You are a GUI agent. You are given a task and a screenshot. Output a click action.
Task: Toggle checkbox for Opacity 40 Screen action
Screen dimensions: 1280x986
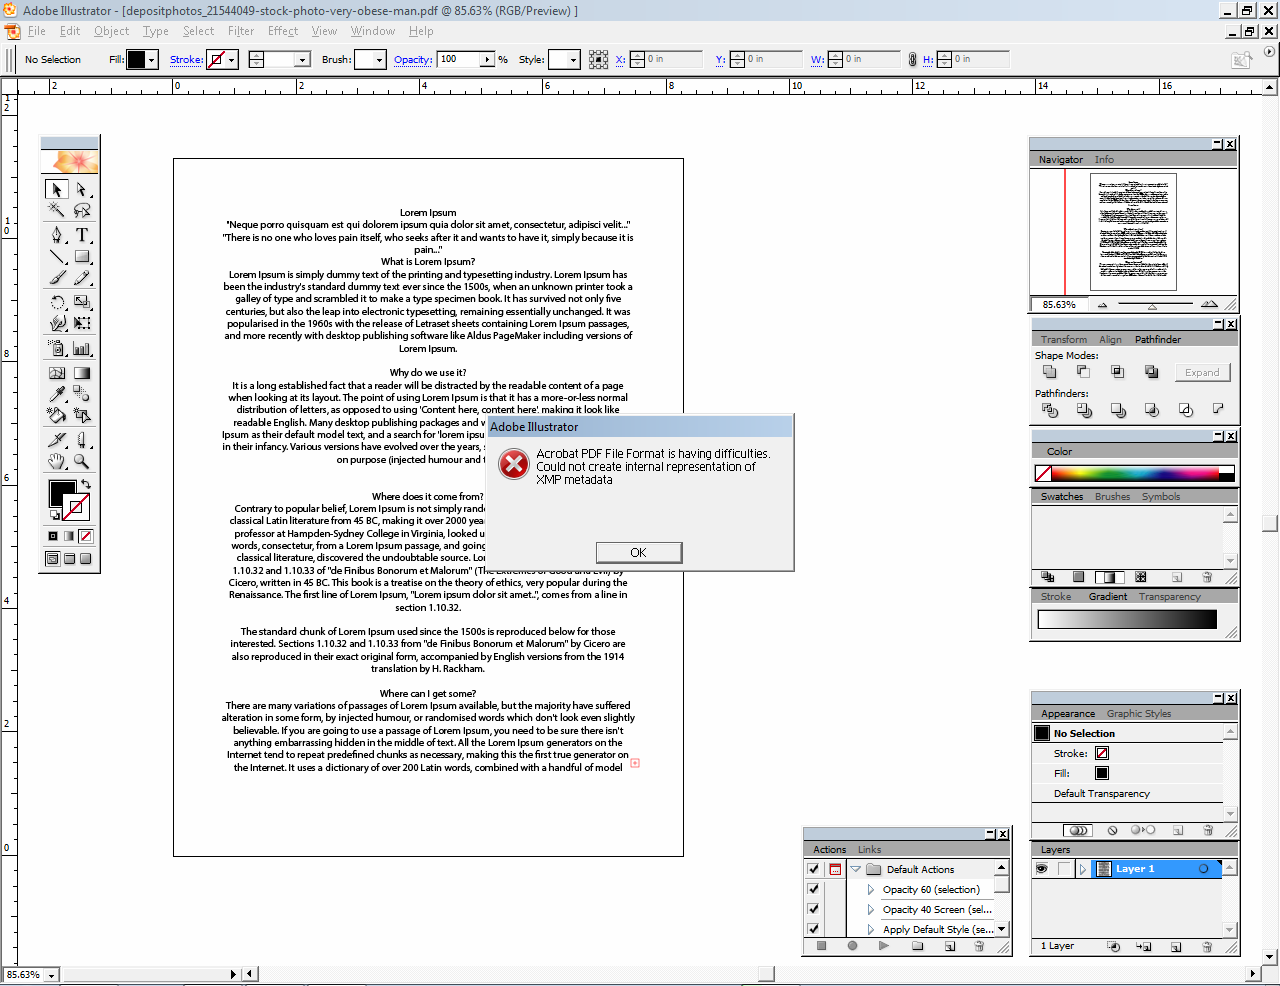pos(814,909)
